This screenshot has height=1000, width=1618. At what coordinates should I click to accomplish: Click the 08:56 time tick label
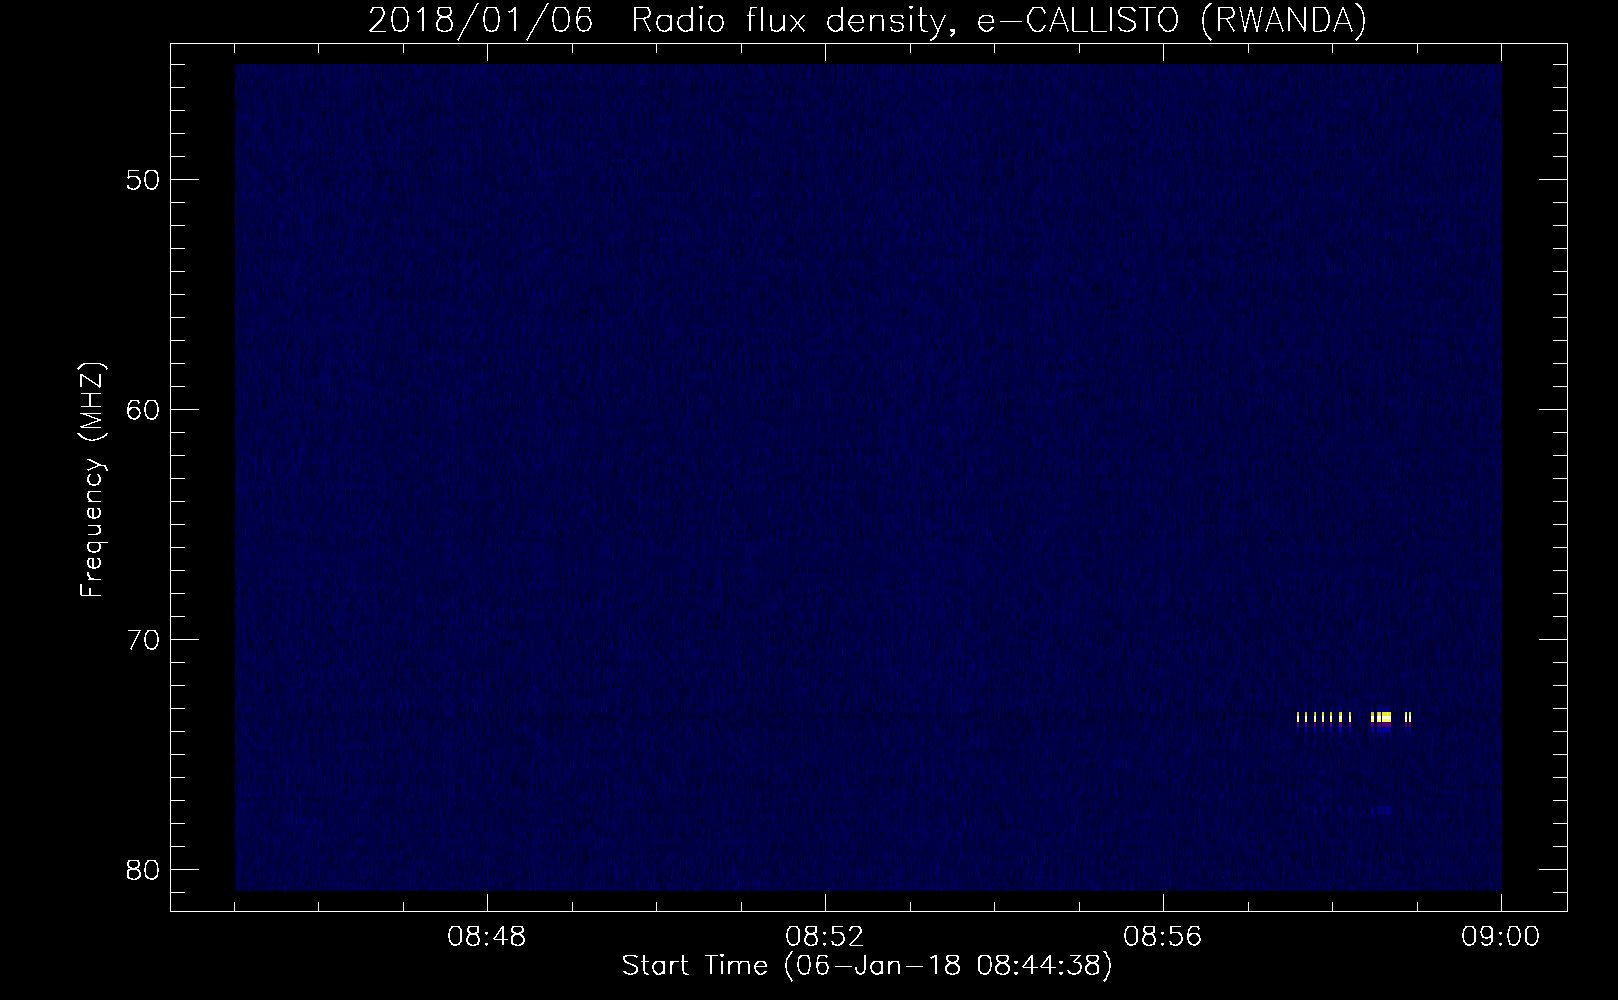1163,938
